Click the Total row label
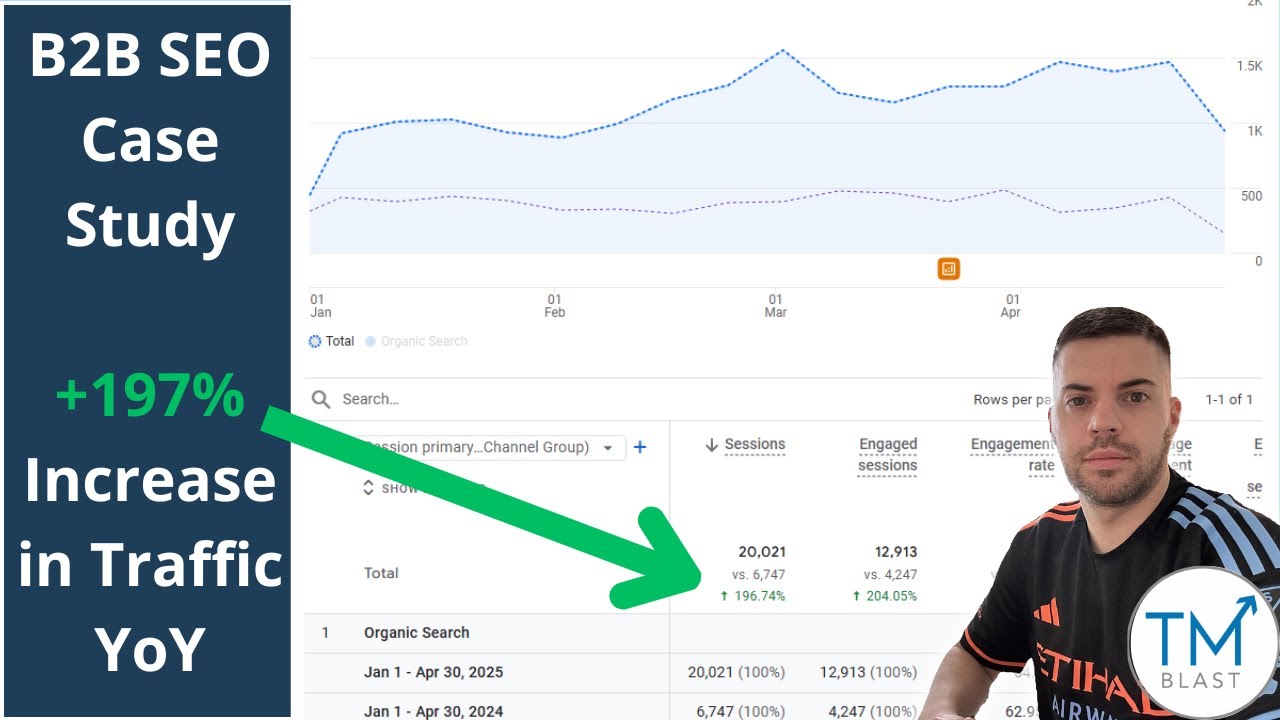The image size is (1280, 720). (381, 573)
